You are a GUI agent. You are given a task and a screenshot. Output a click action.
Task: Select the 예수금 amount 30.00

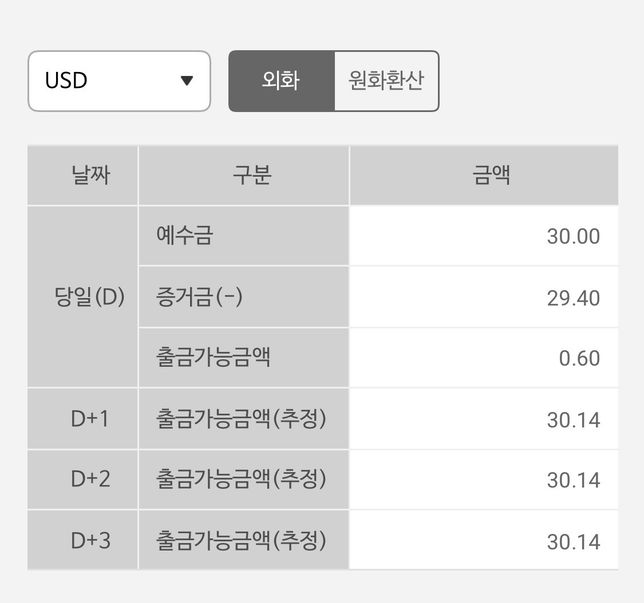tap(573, 237)
